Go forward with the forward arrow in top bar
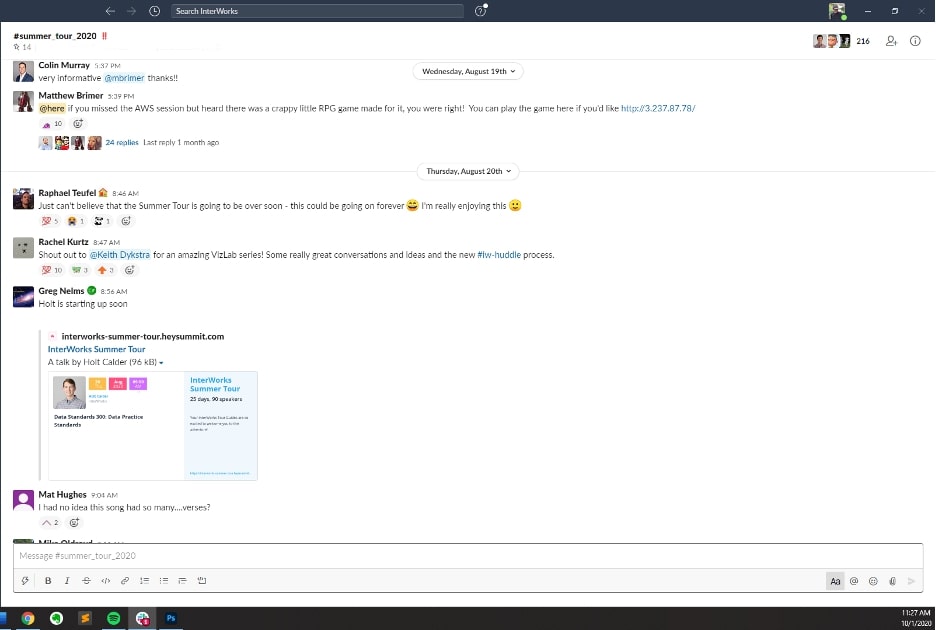This screenshot has height=630, width=936. 131,11
